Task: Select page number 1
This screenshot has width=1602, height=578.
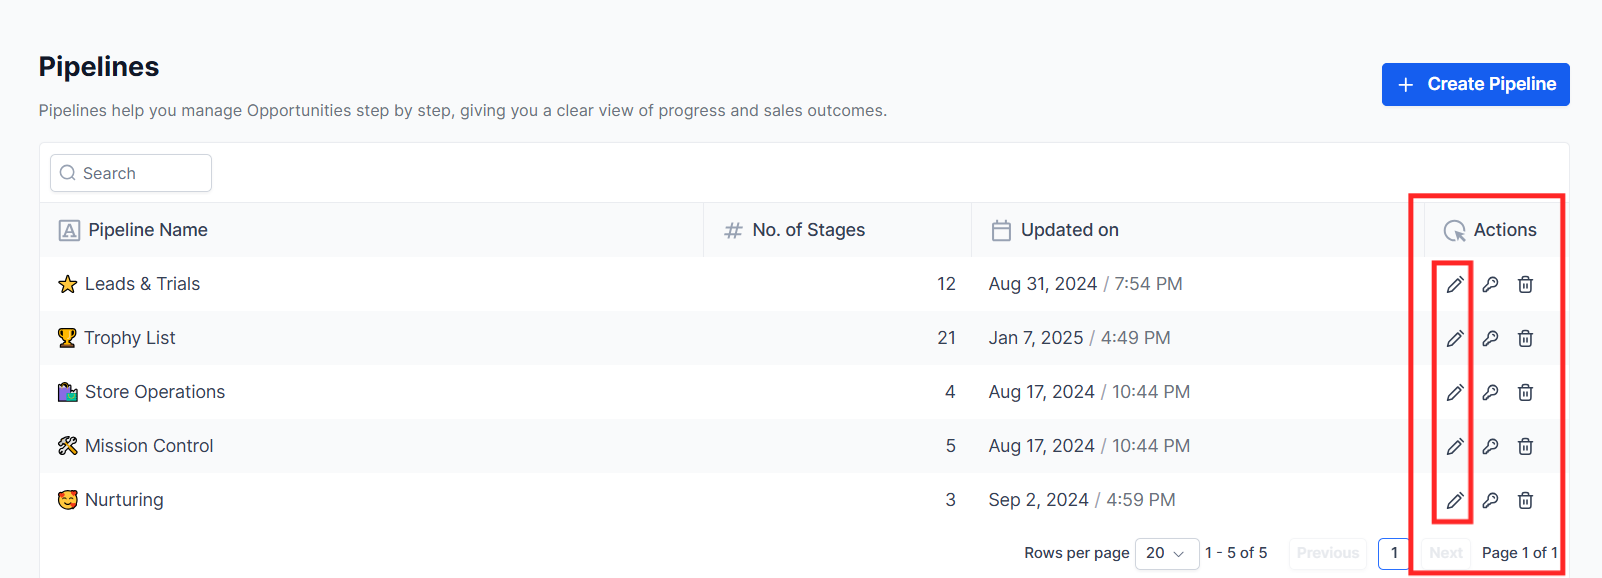Action: tap(1394, 553)
